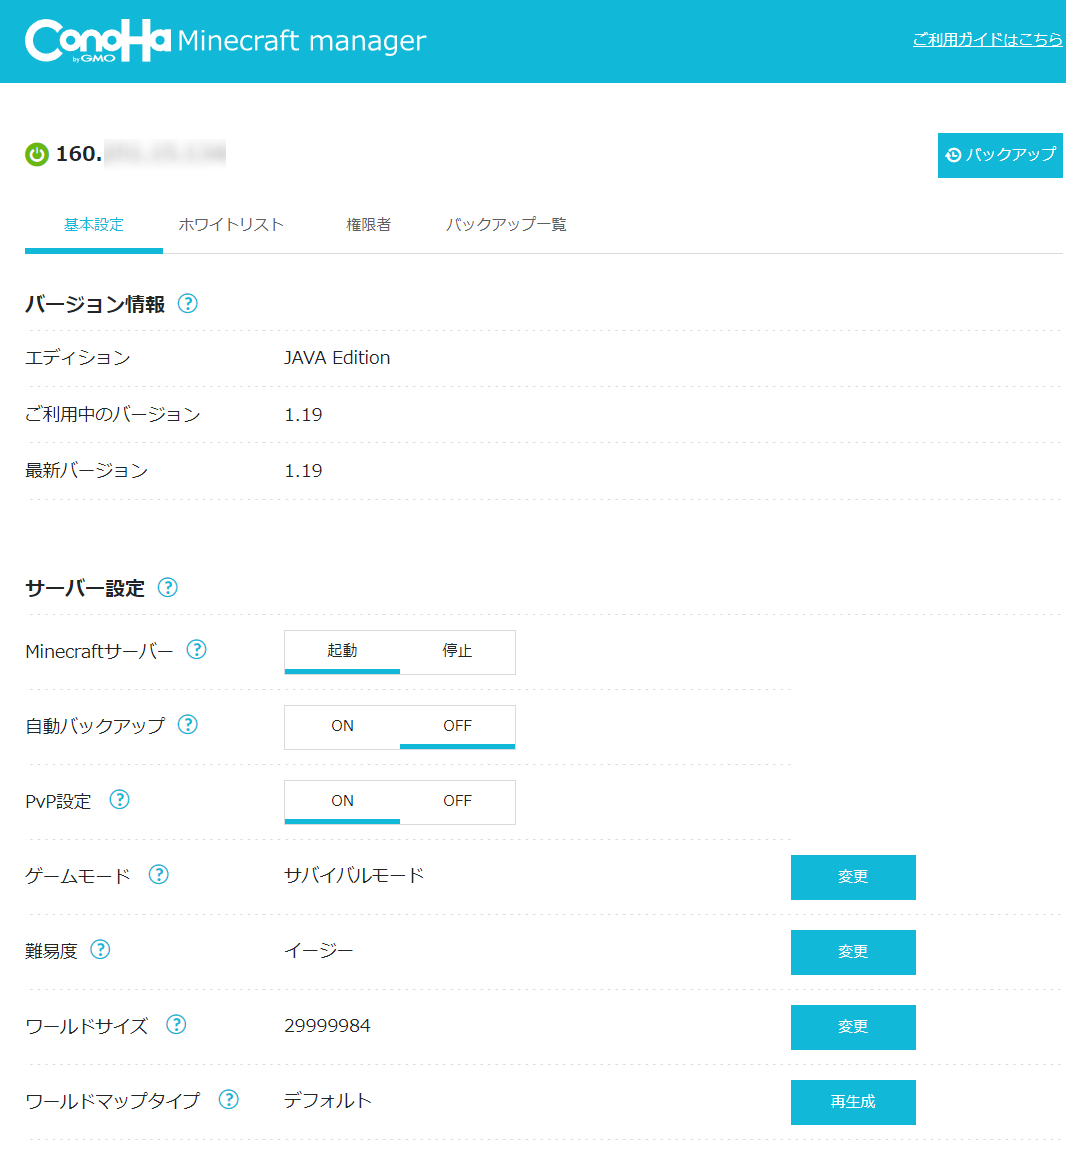The height and width of the screenshot is (1156, 1066).
Task: Click the clock icon on バックアップ button
Action: [x=954, y=155]
